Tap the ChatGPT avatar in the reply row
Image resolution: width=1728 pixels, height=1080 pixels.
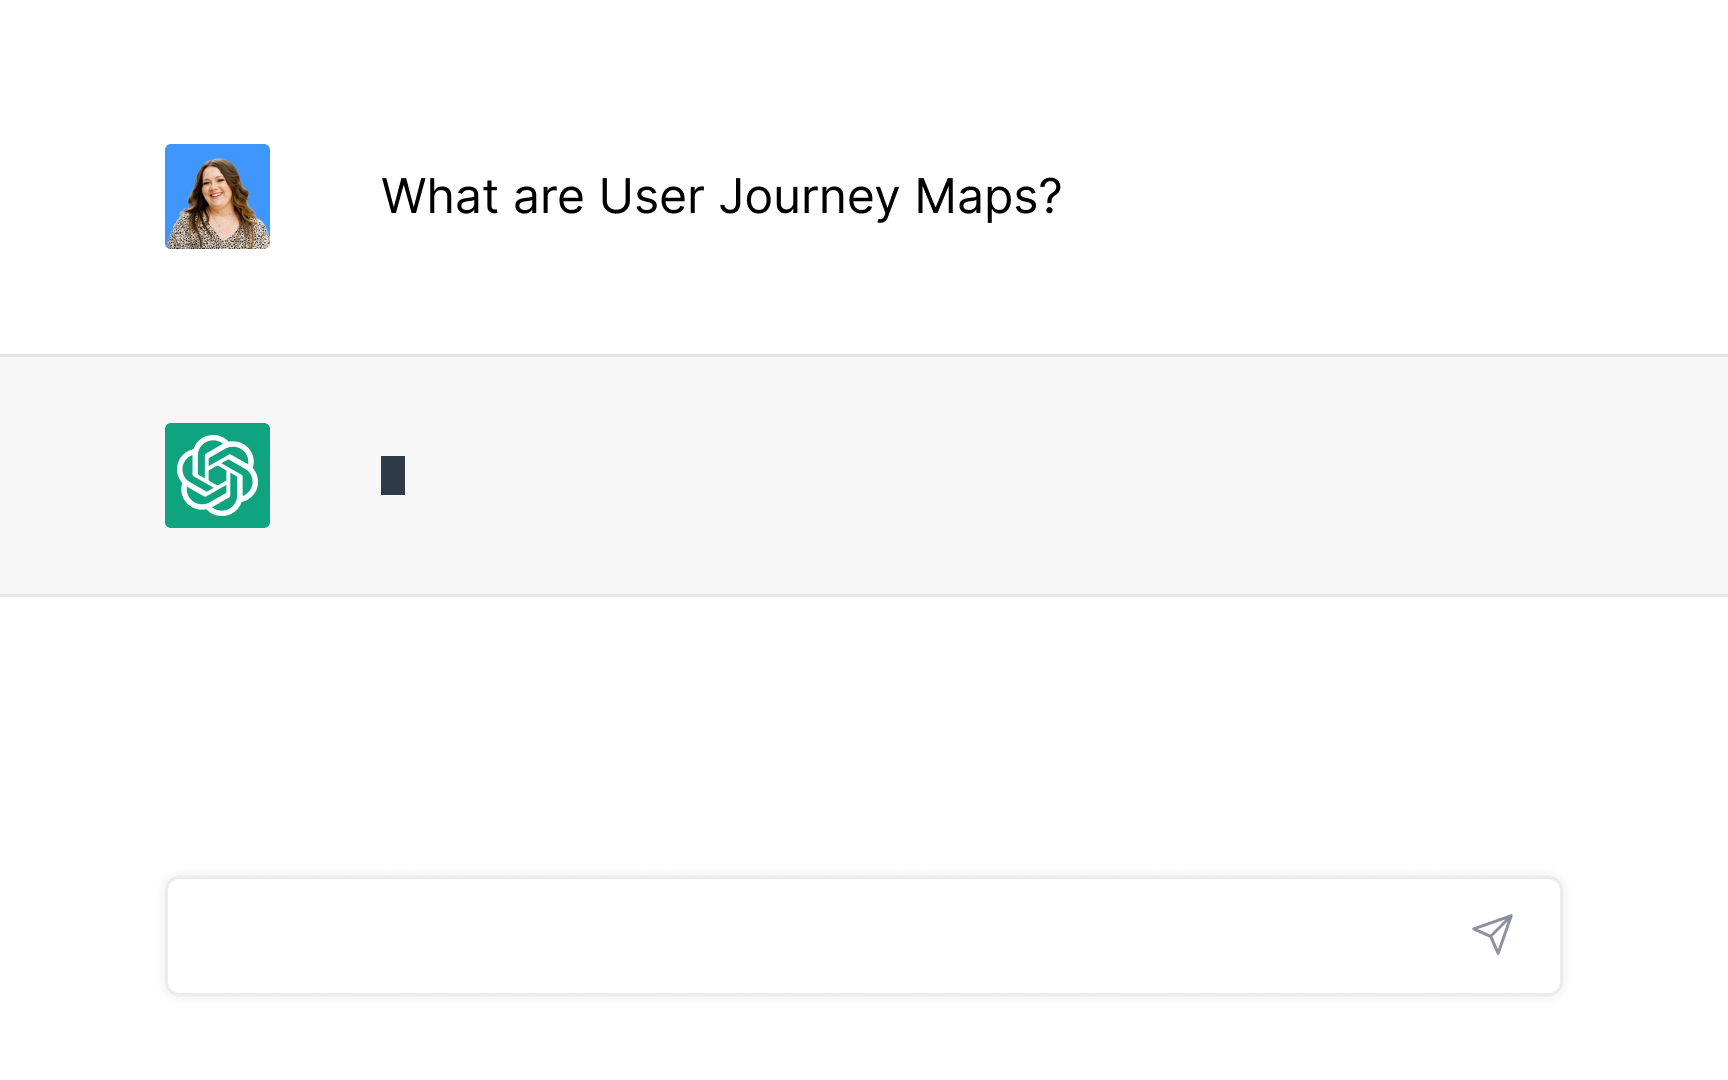tap(217, 475)
